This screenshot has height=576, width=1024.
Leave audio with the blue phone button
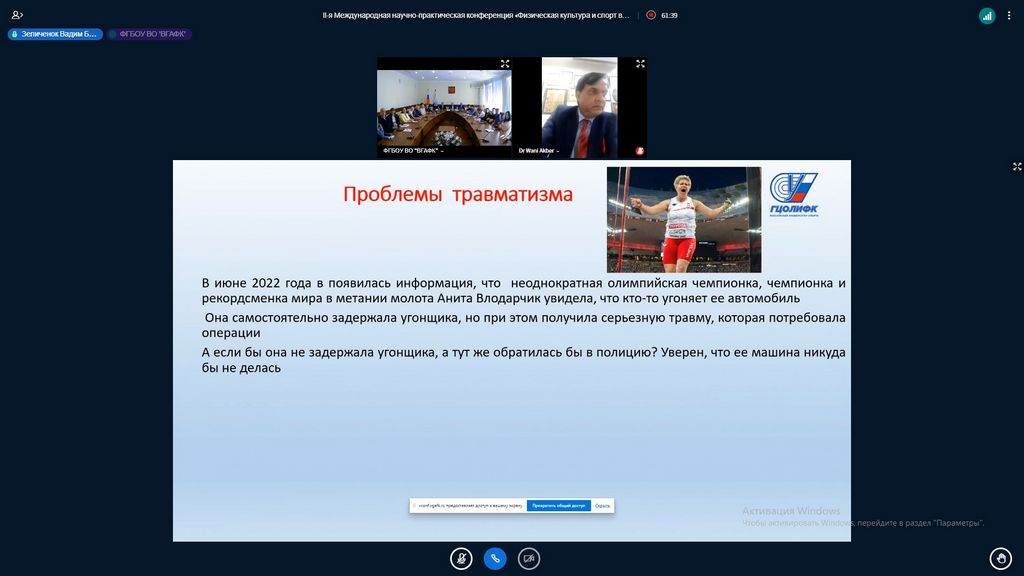(495, 558)
